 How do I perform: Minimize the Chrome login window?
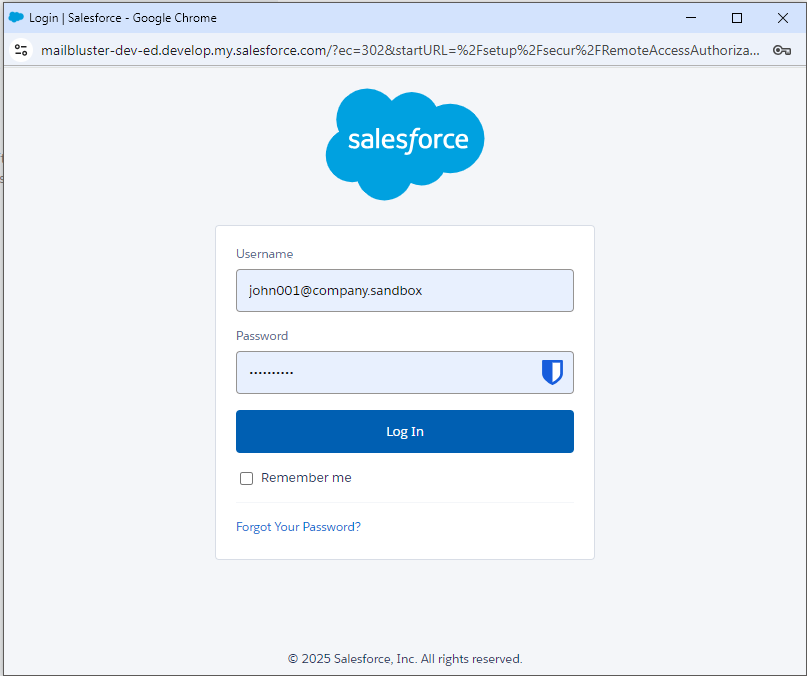[x=691, y=18]
